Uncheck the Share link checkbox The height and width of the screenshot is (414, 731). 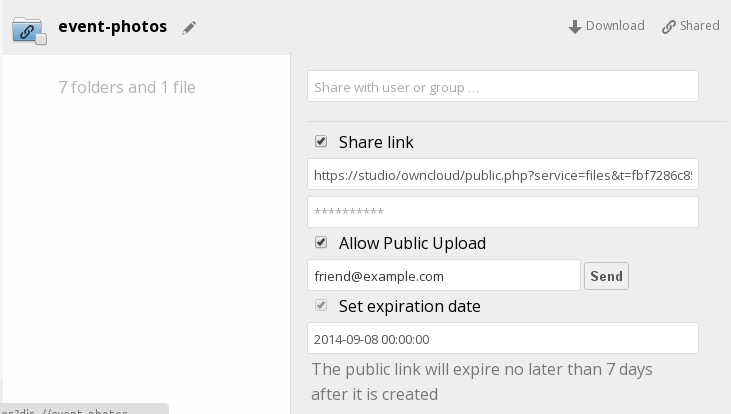pyautogui.click(x=321, y=142)
